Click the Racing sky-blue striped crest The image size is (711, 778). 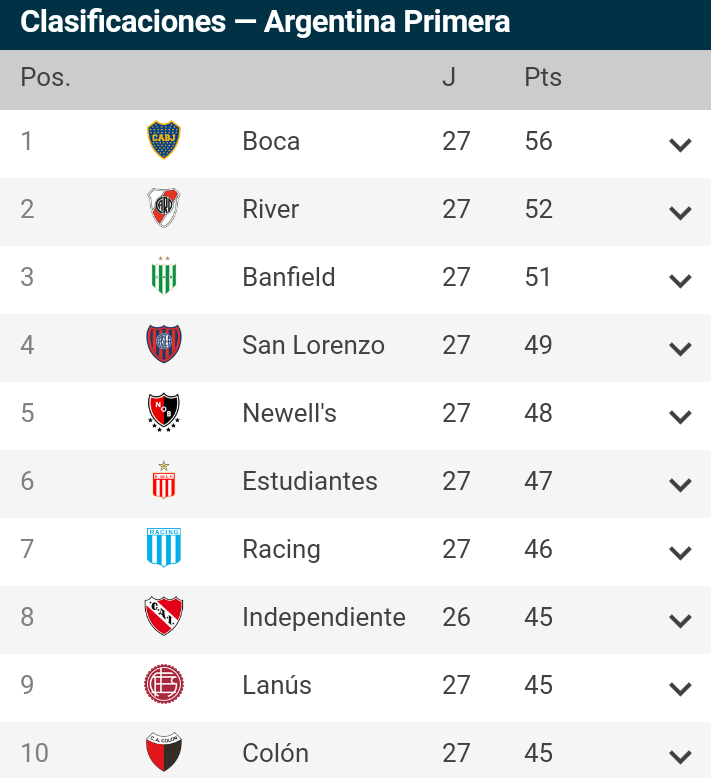click(164, 547)
